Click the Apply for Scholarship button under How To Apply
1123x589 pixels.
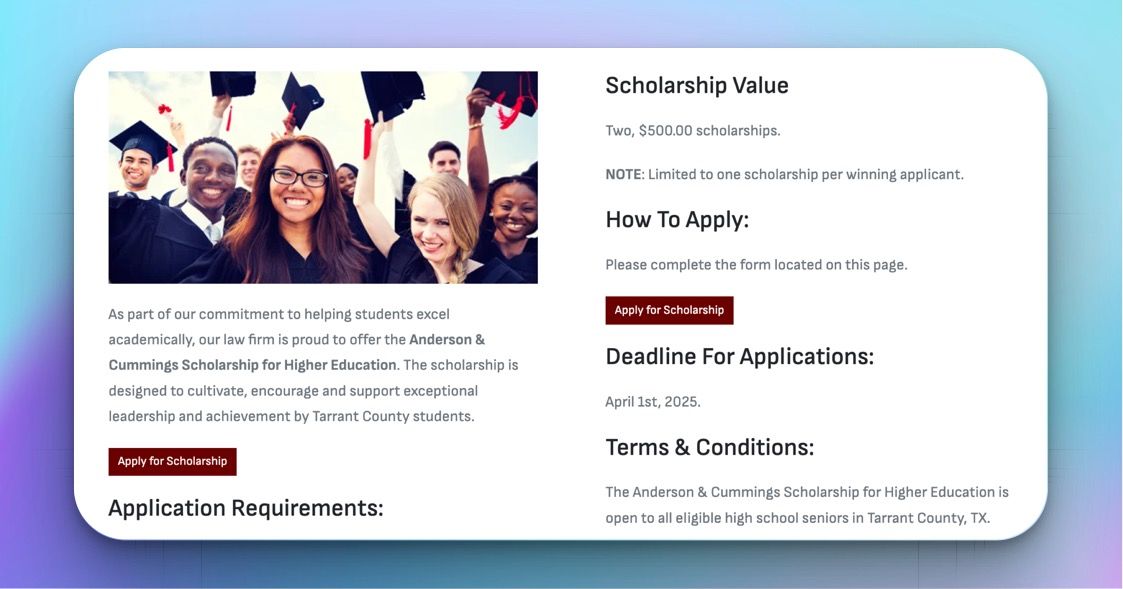click(669, 310)
